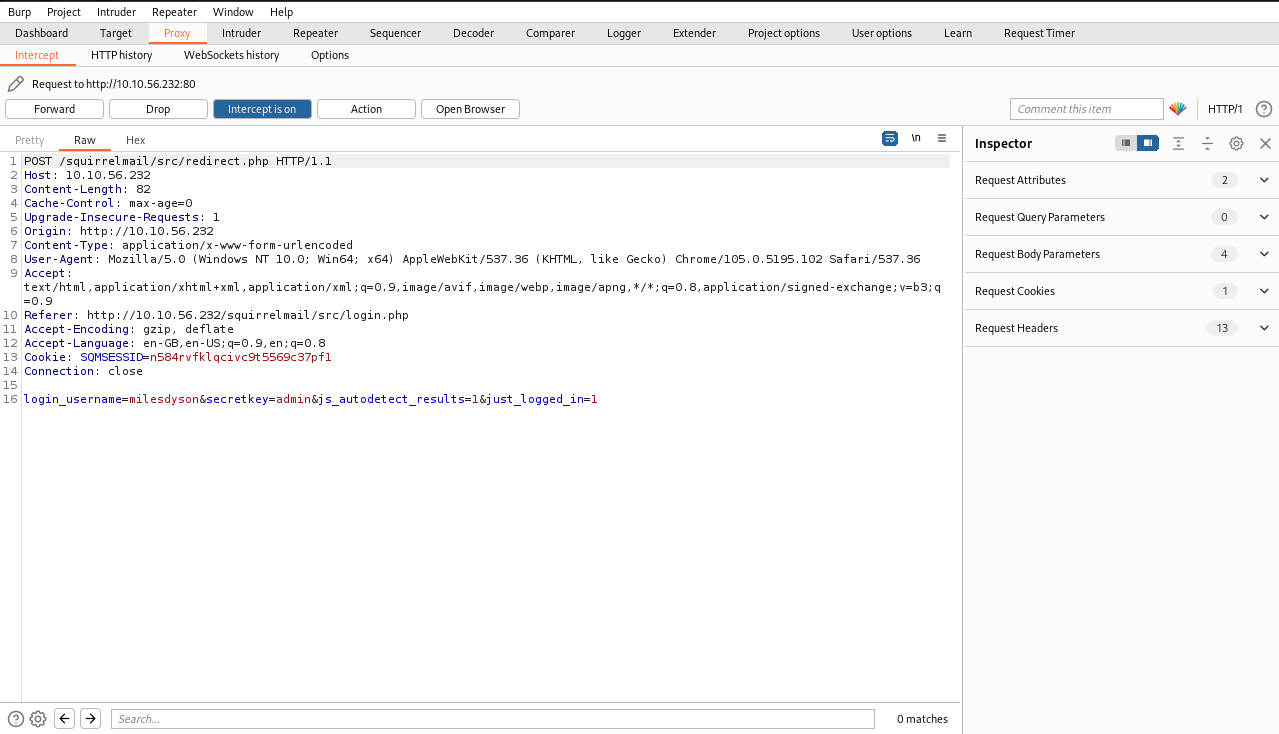Open the Help menu

(x=281, y=12)
